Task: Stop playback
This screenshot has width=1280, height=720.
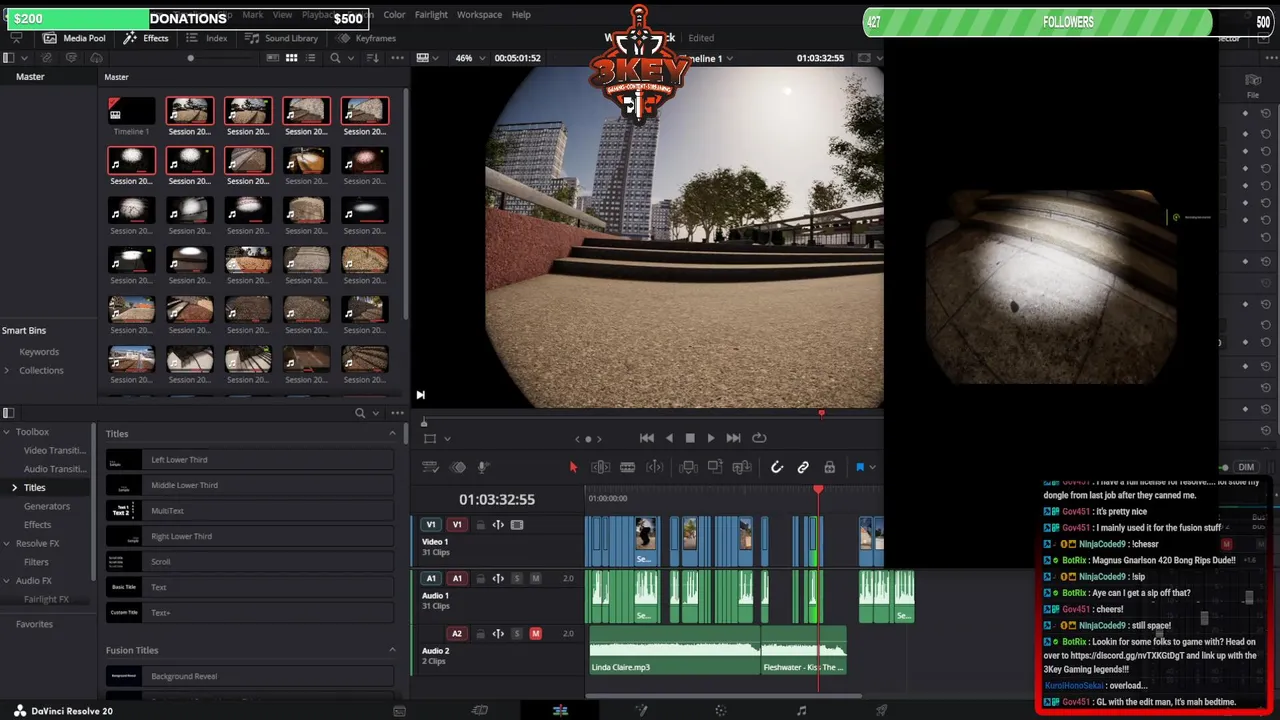Action: (x=690, y=438)
